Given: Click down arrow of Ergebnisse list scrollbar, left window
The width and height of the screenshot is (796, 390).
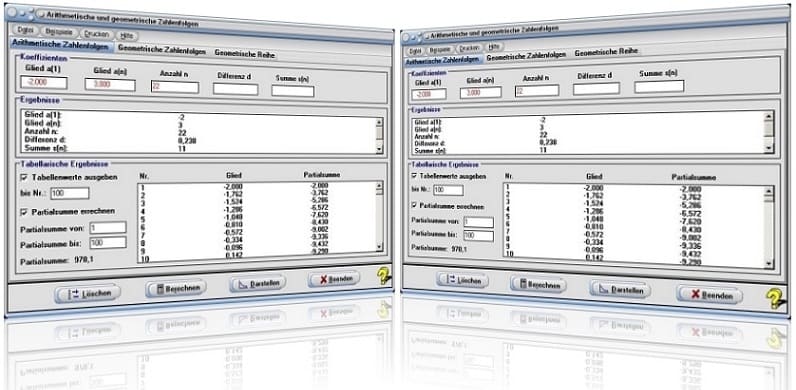Looking at the screenshot, I should coord(379,149).
